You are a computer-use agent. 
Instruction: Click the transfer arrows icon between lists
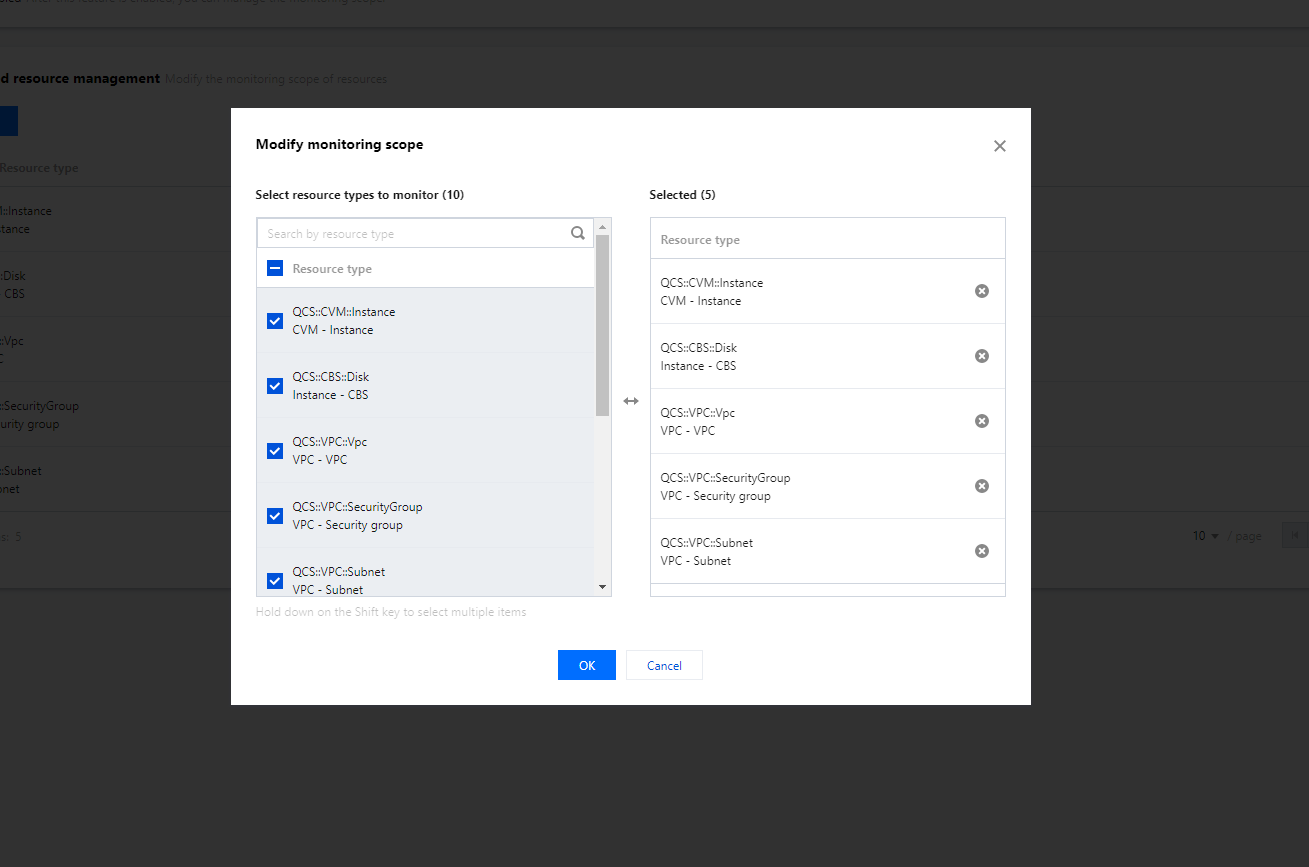(x=631, y=401)
